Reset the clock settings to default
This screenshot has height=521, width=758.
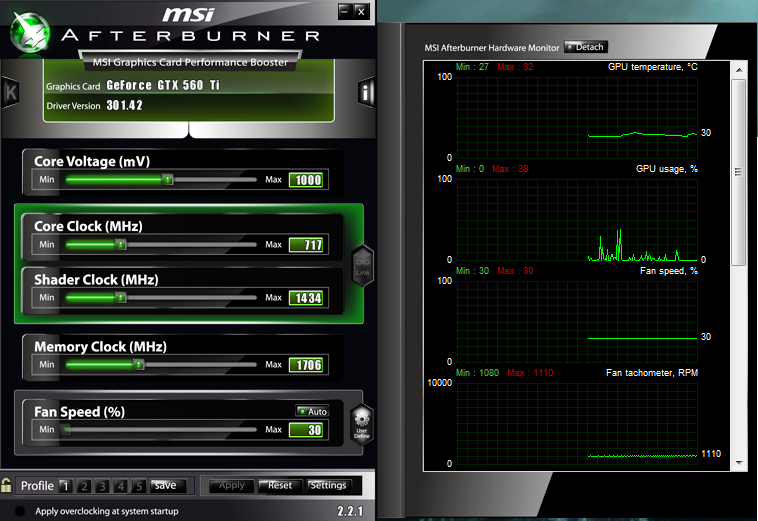point(280,486)
